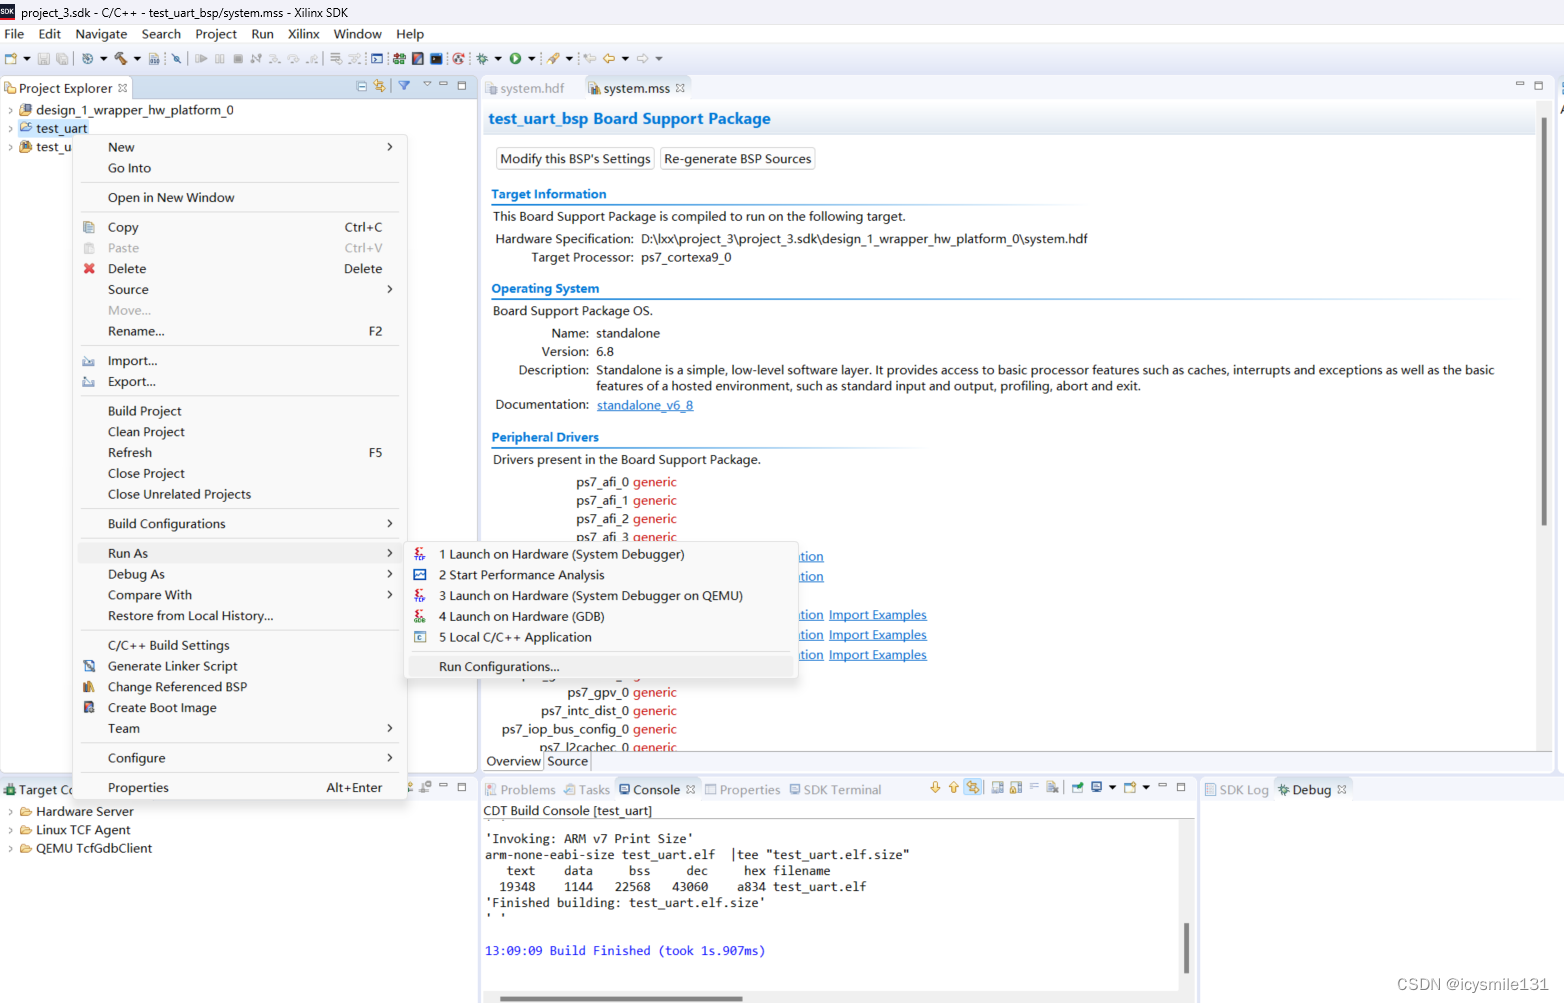Click the Save toolbar icon
Image resolution: width=1564 pixels, height=1003 pixels.
click(43, 58)
